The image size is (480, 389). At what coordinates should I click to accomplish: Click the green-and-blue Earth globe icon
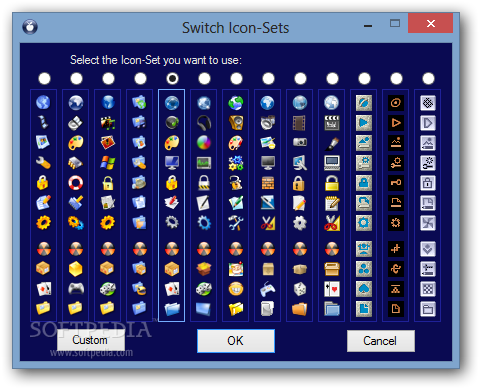tap(236, 103)
